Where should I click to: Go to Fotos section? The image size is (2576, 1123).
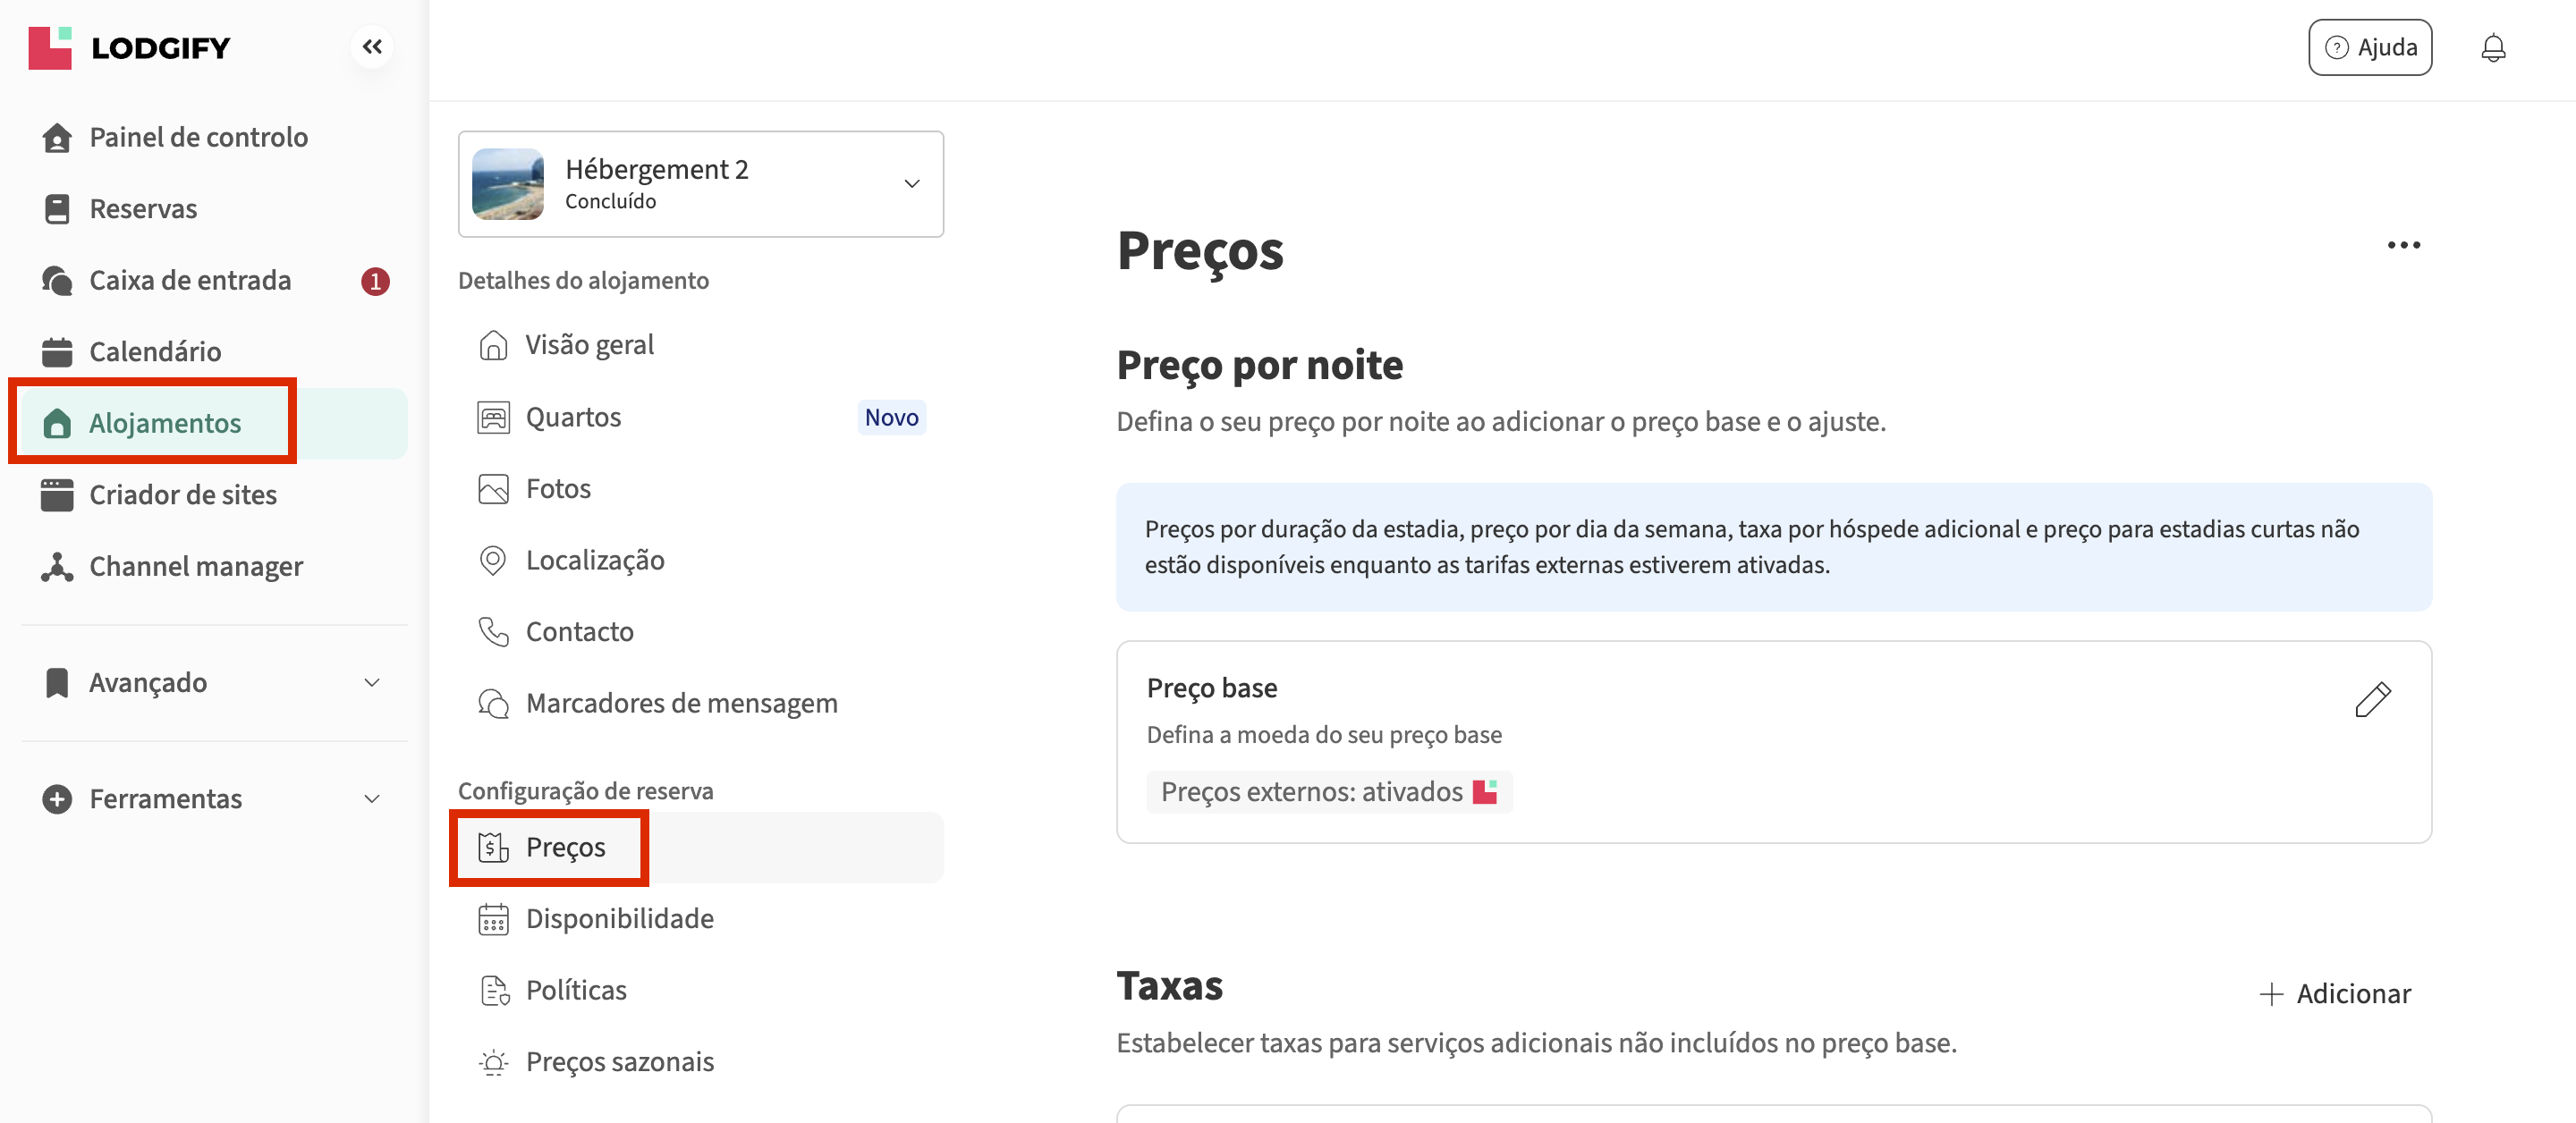[557, 488]
